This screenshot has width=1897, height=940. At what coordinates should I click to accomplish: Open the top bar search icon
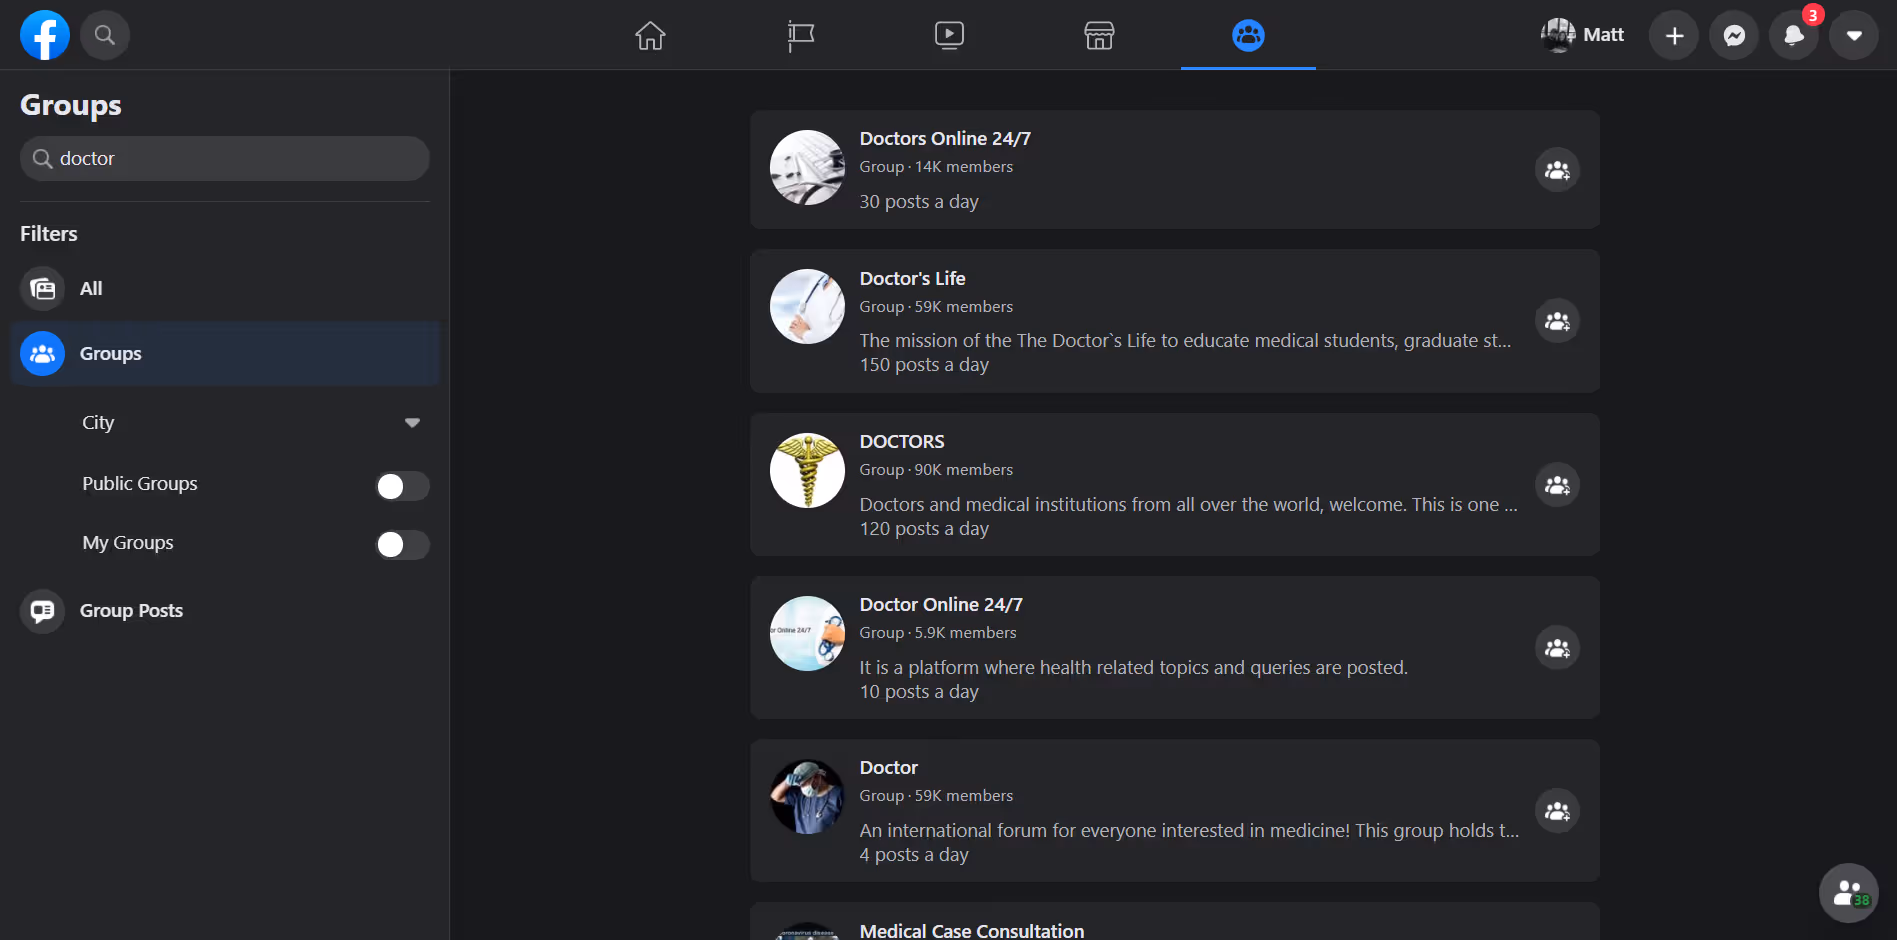point(105,35)
